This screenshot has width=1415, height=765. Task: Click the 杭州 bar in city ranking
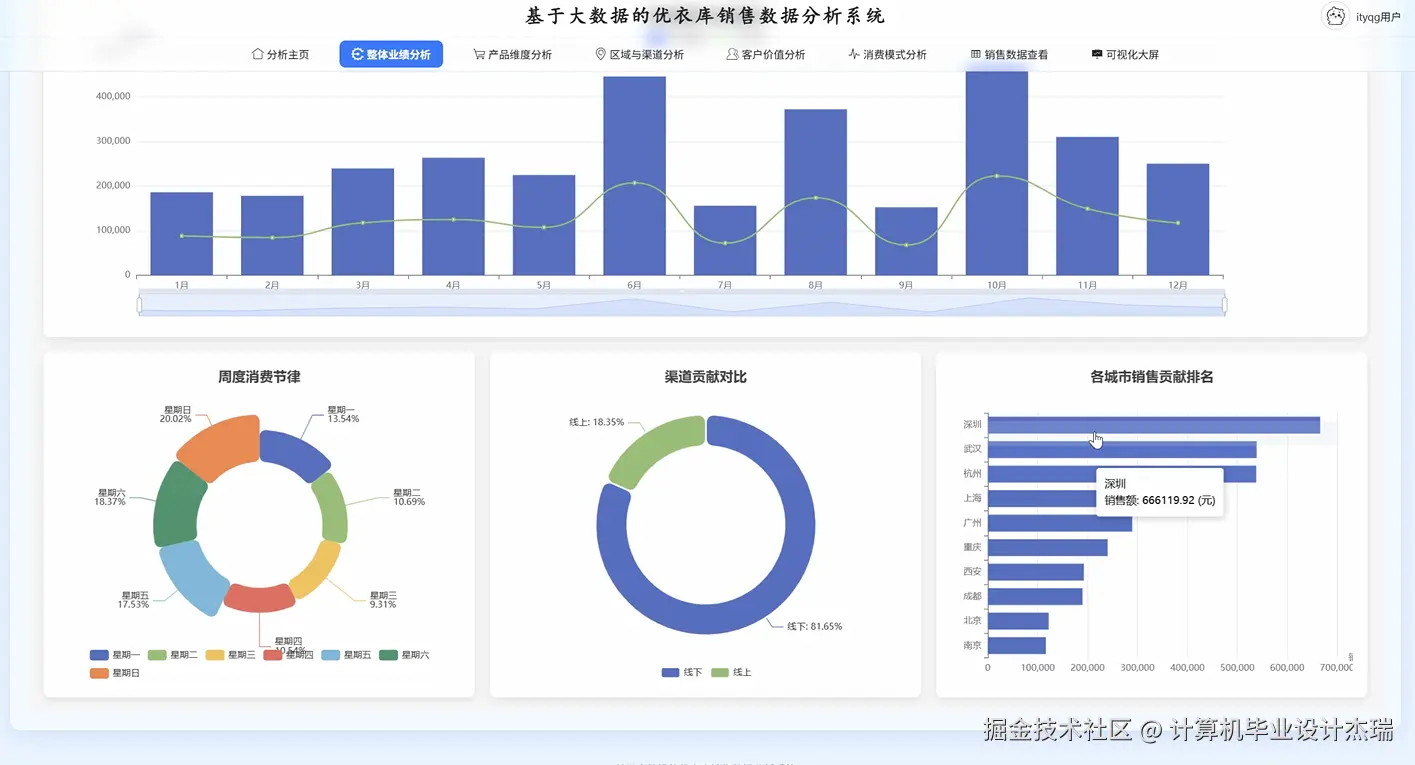(1121, 474)
